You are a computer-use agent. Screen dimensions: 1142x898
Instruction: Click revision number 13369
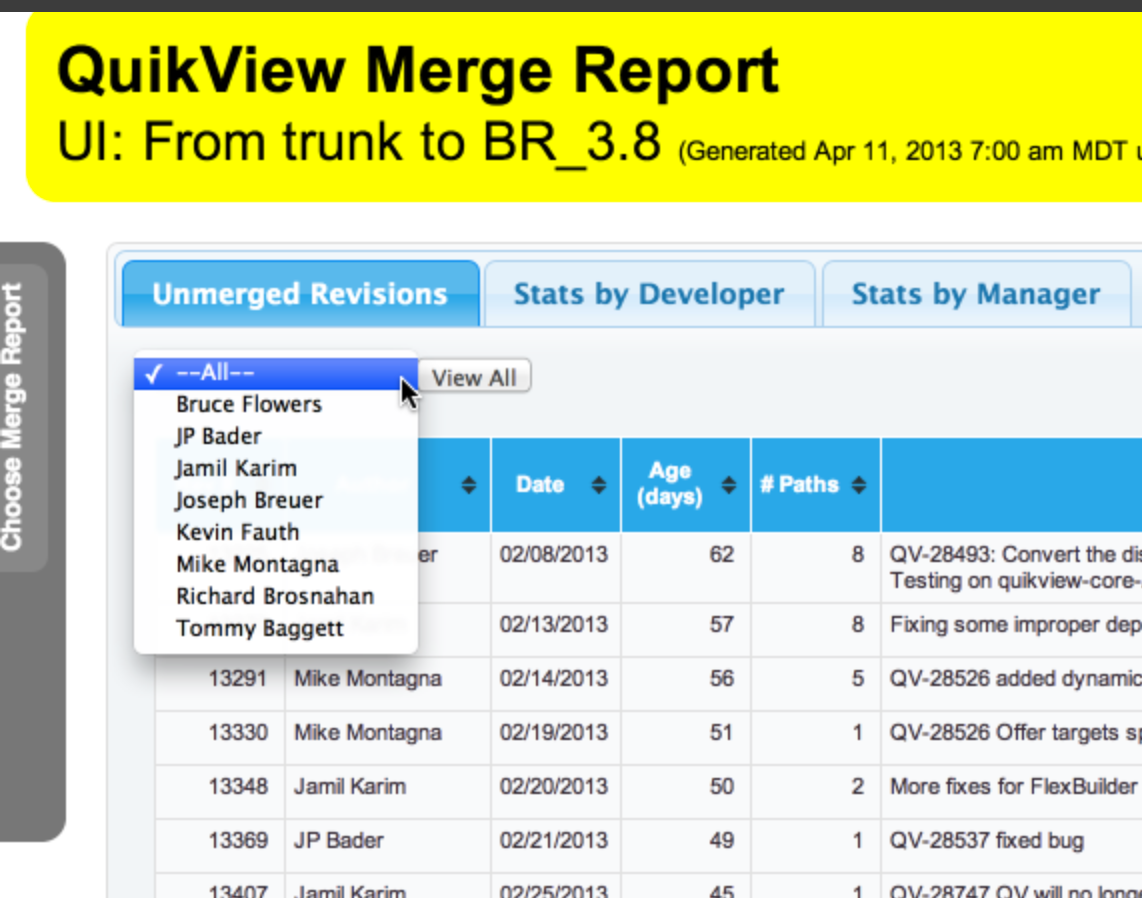[x=238, y=840]
